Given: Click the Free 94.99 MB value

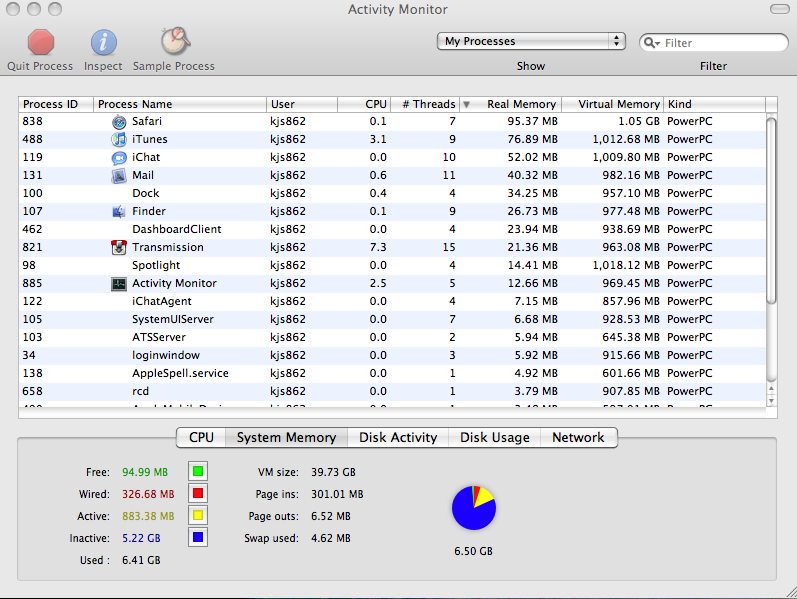Looking at the screenshot, I should 145,472.
